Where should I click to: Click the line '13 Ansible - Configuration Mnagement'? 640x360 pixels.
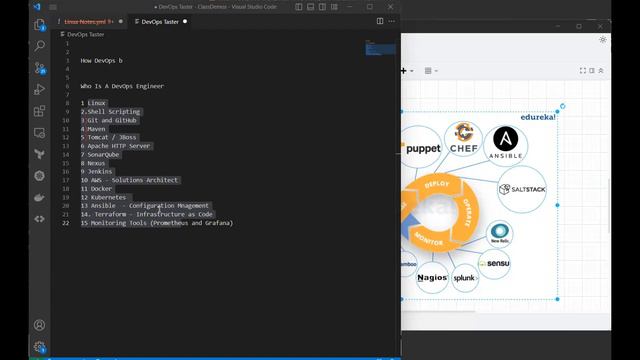[145, 206]
